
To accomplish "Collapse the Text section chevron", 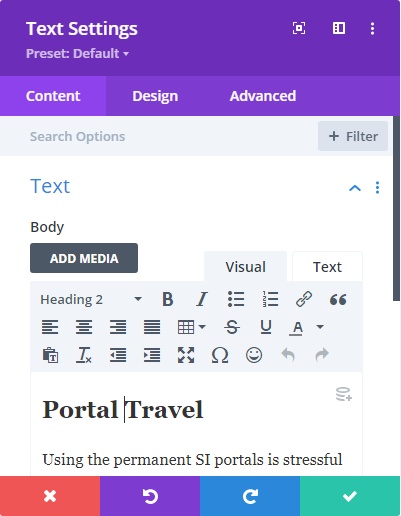I will point(355,188).
